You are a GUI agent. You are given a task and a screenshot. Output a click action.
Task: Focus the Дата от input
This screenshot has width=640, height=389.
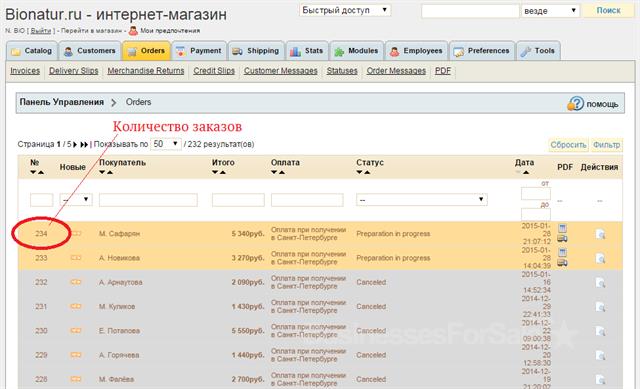(536, 193)
